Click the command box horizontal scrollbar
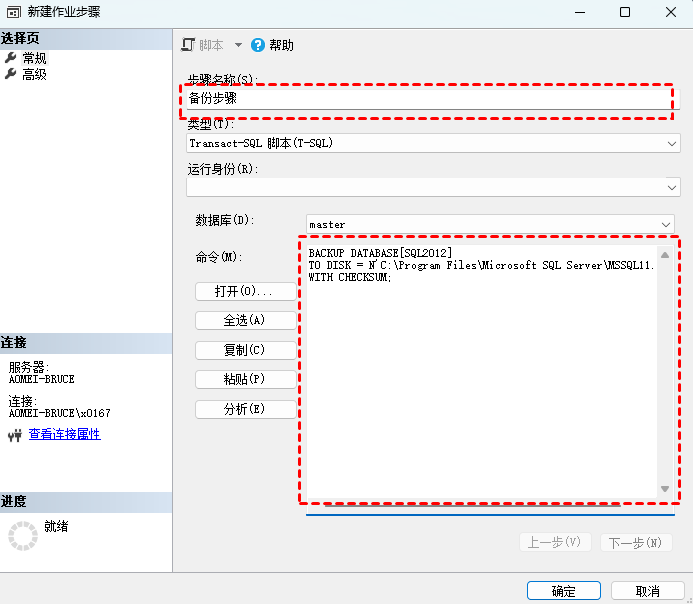Image resolution: width=693 pixels, height=604 pixels. pos(473,505)
